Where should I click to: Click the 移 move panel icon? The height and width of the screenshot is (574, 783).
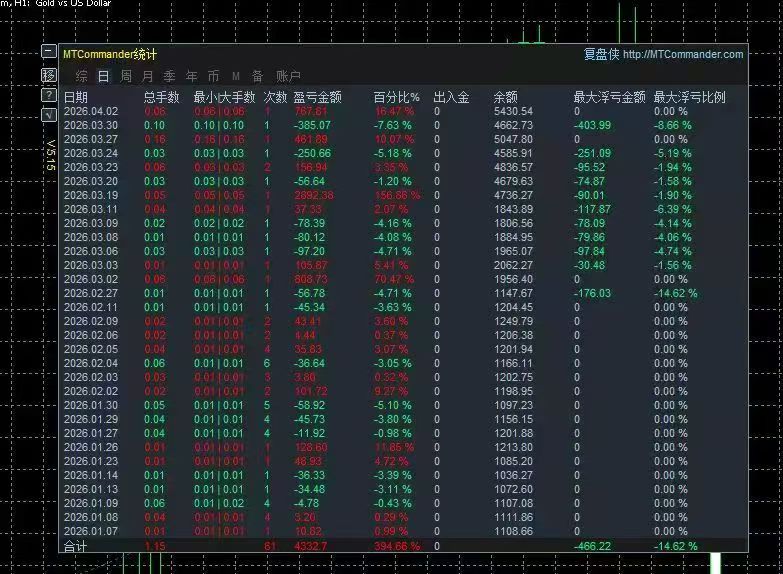point(48,75)
